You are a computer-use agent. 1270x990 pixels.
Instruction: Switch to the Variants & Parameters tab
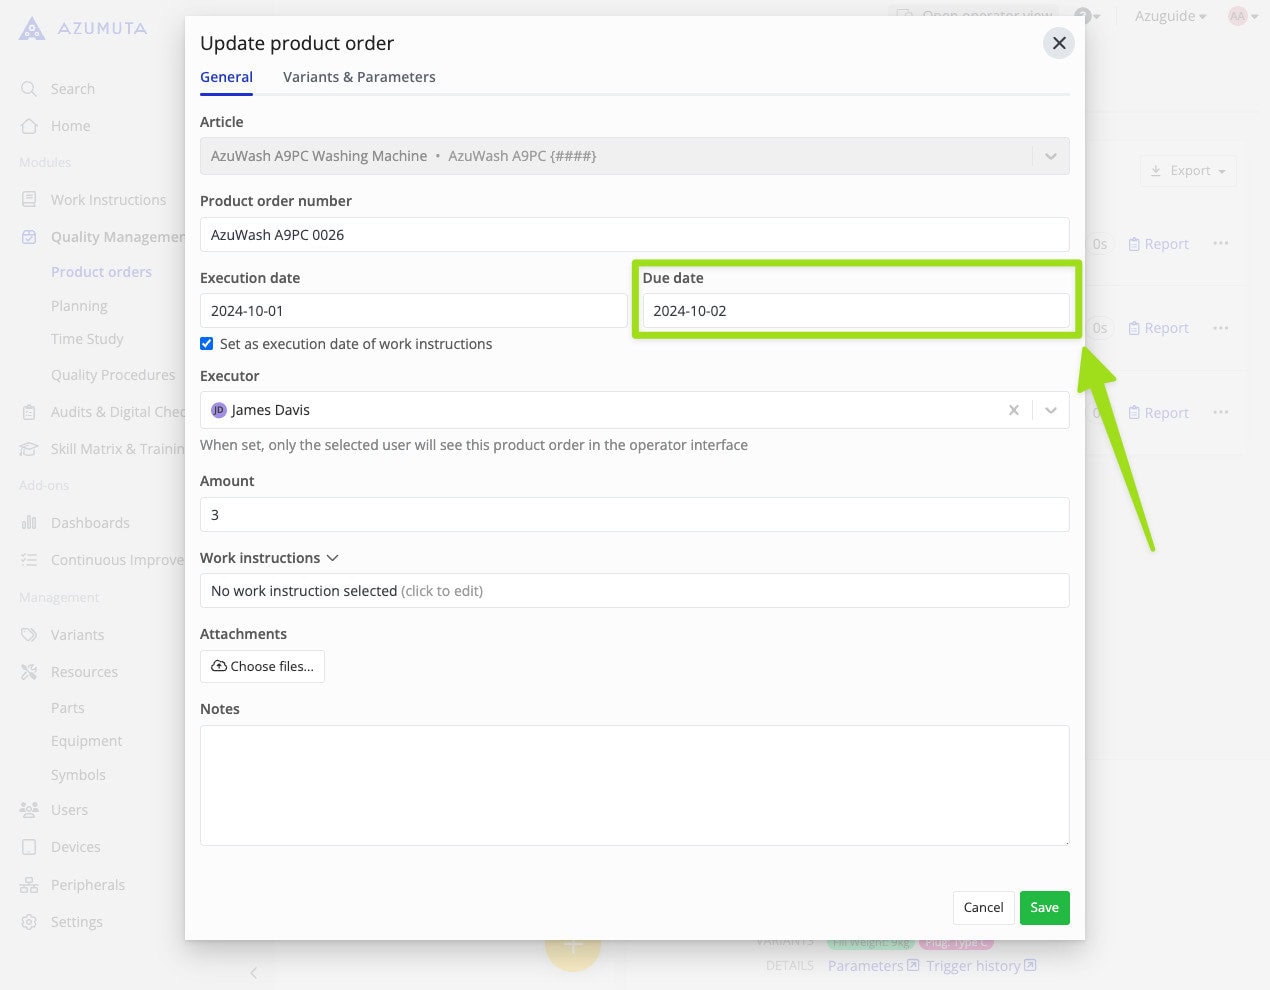[359, 76]
